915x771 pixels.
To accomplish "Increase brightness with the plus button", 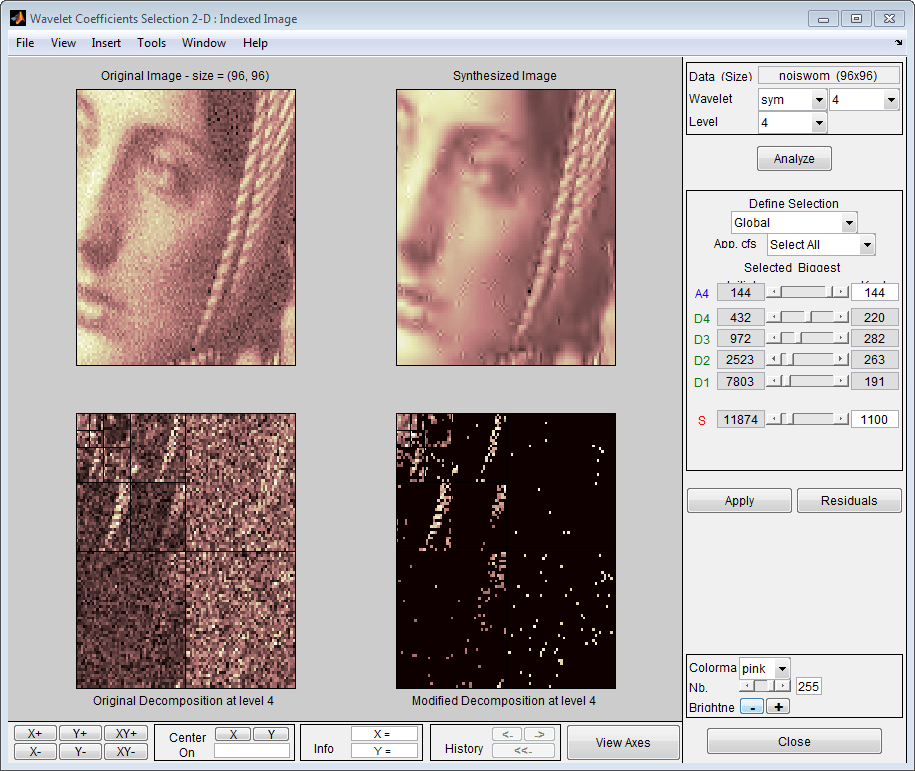I will (777, 707).
